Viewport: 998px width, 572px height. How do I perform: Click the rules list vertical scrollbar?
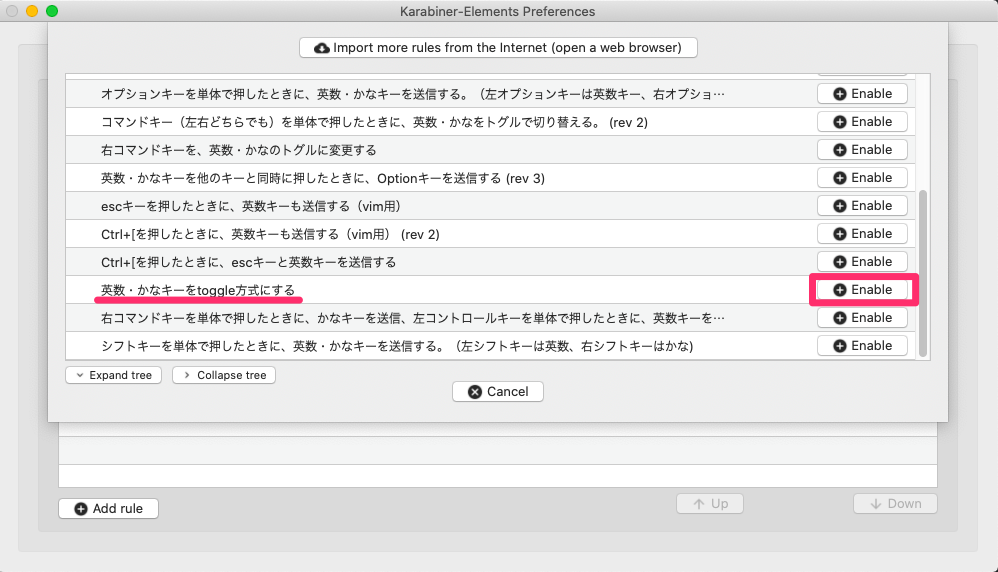coord(923,274)
